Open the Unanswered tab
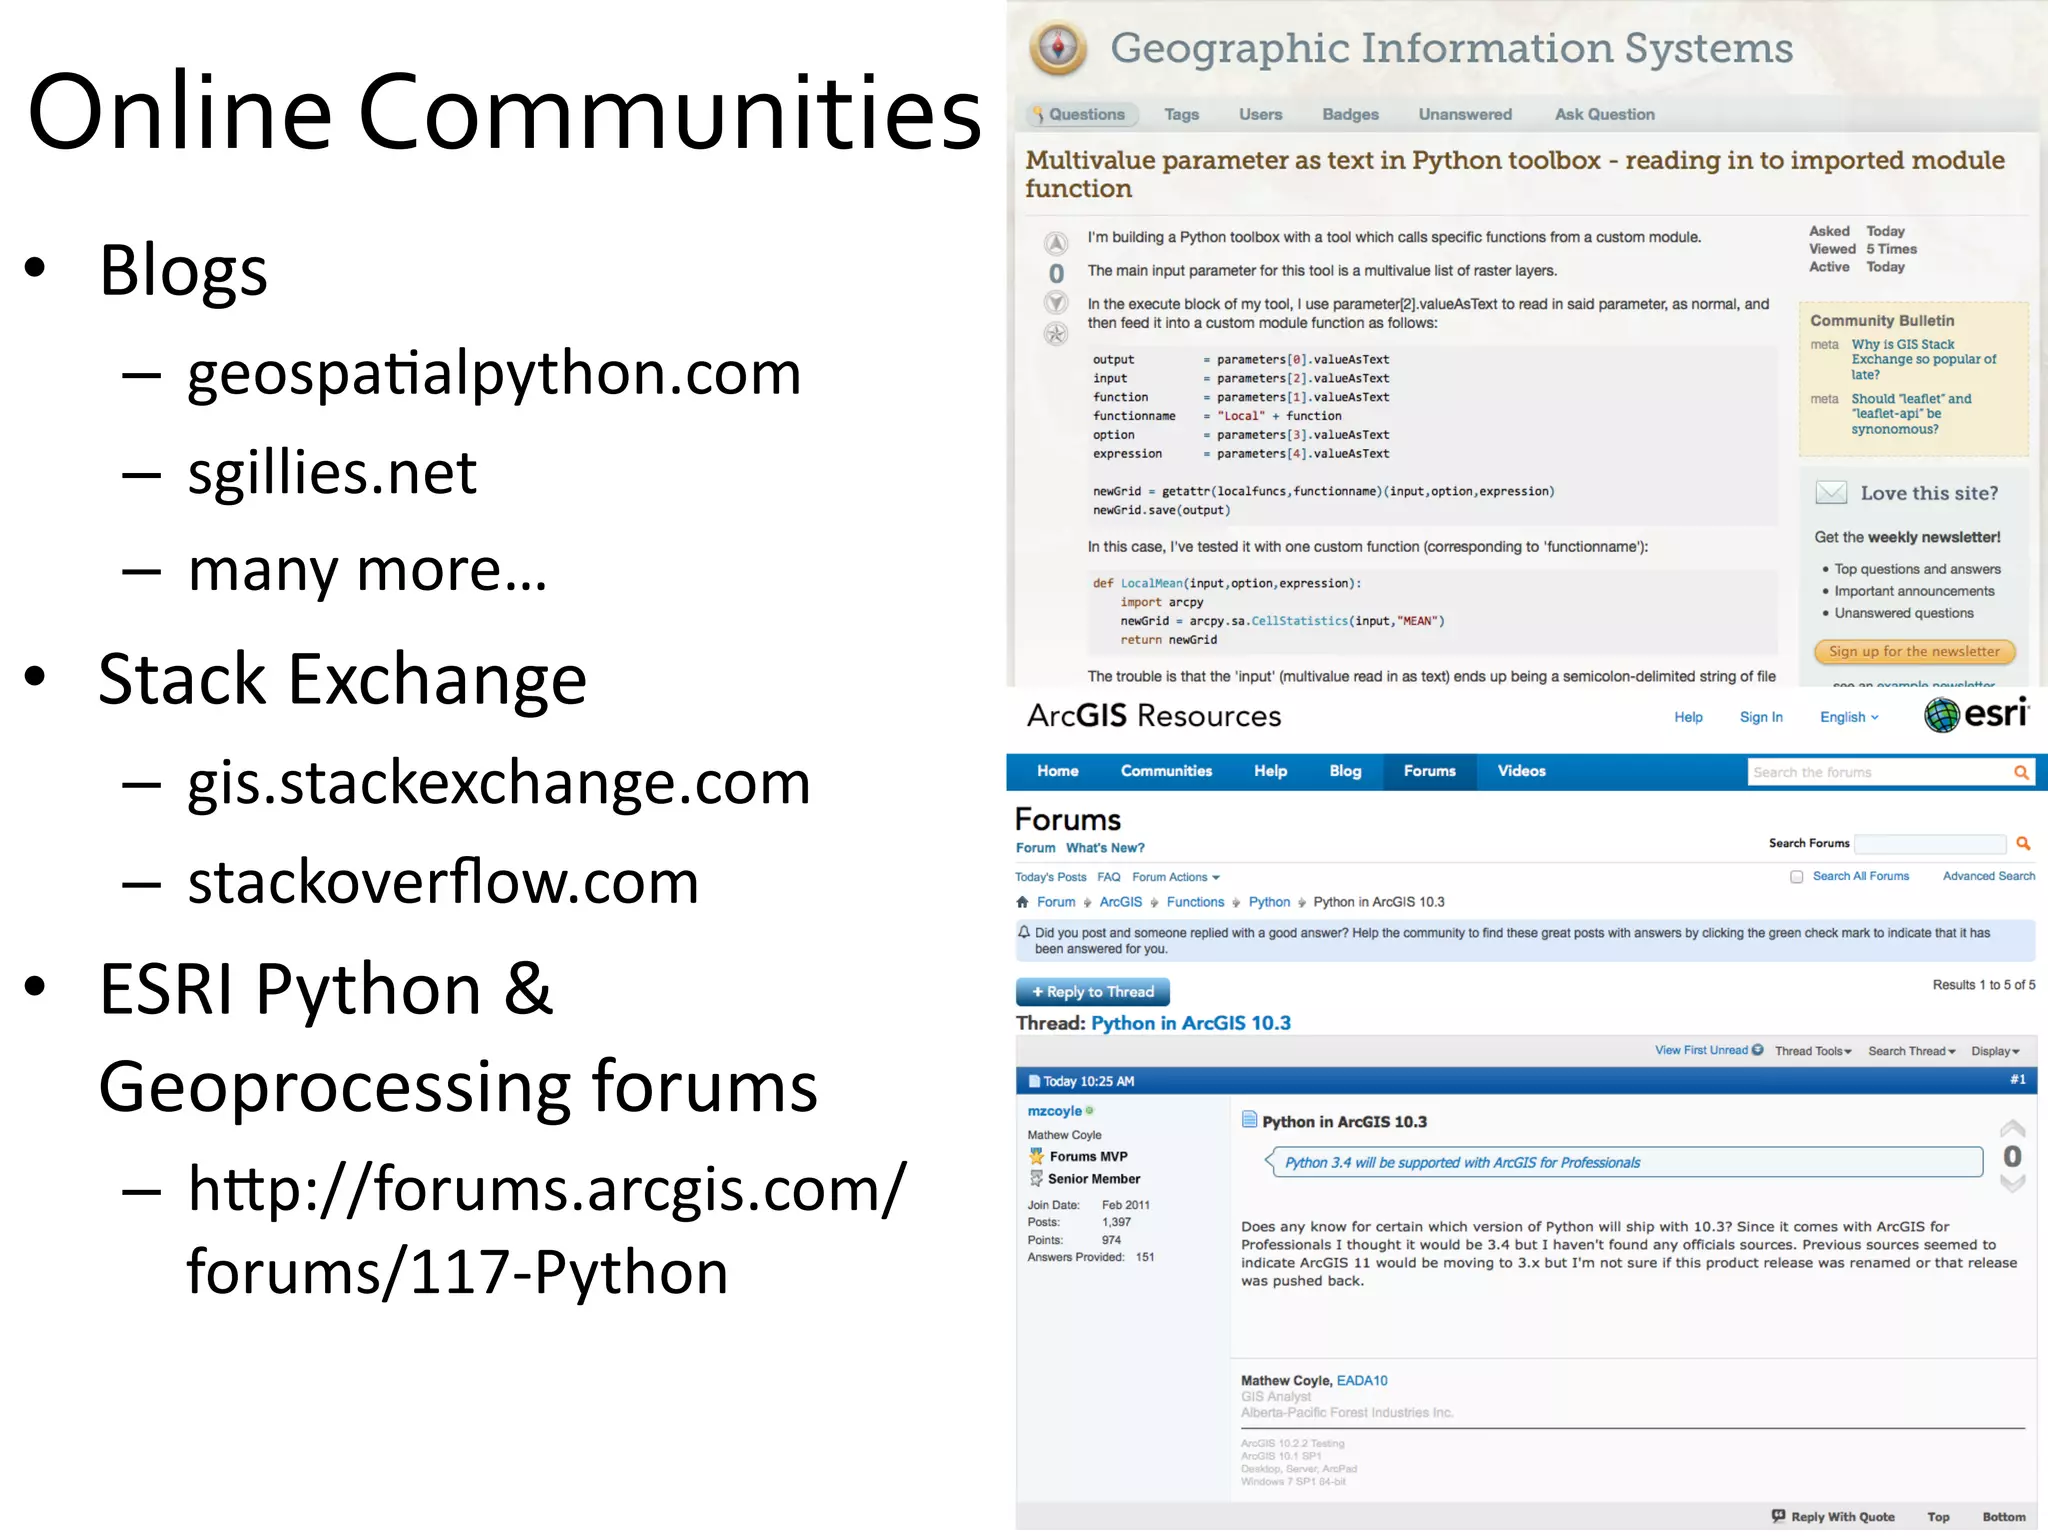This screenshot has width=2048, height=1536. [1465, 114]
